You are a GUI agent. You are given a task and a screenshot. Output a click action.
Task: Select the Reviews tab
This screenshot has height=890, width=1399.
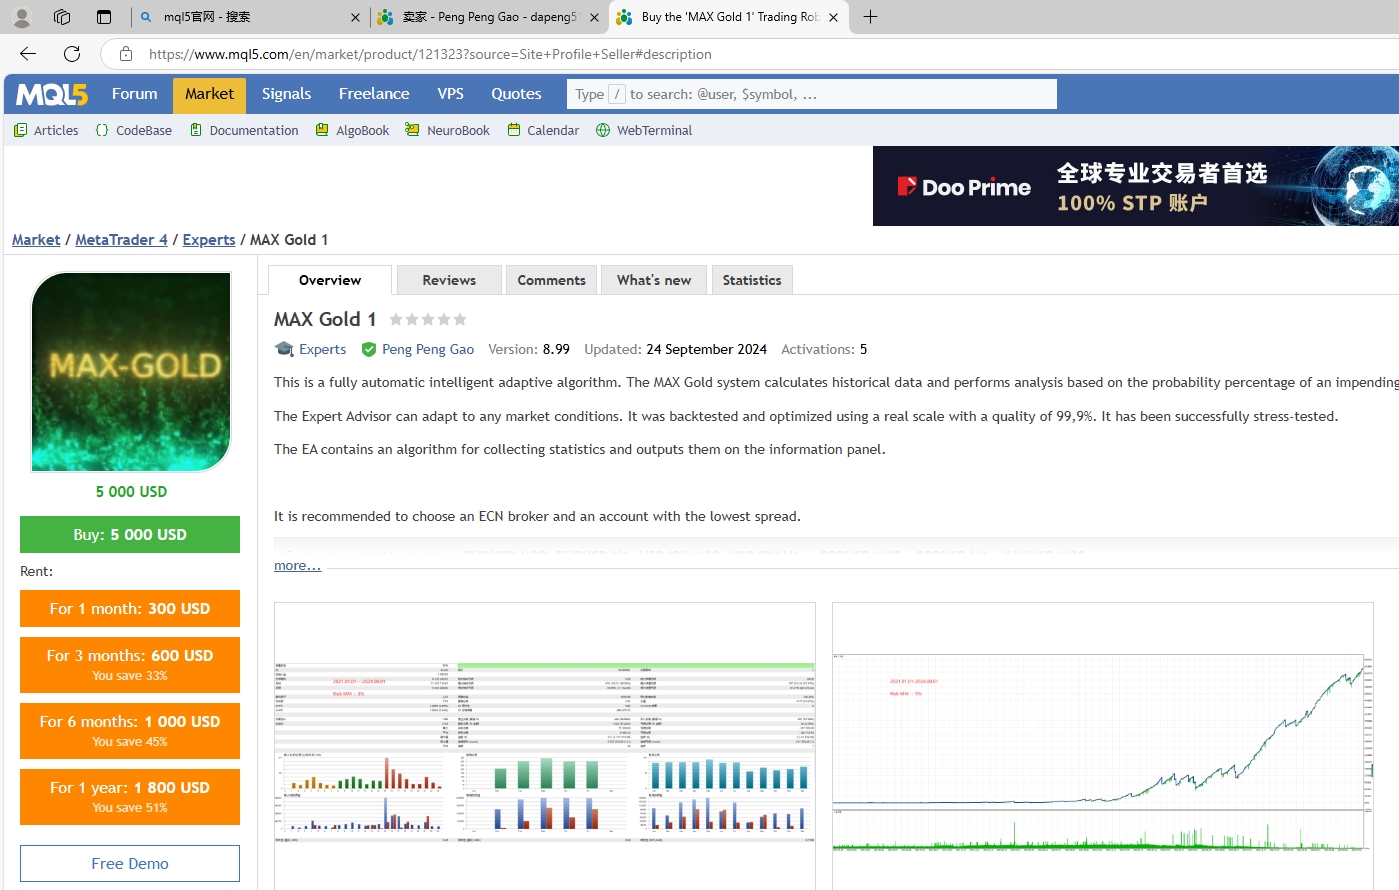coord(449,280)
